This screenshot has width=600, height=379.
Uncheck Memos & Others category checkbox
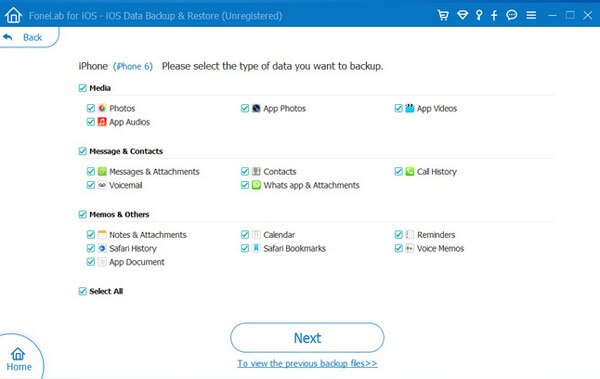pos(82,214)
